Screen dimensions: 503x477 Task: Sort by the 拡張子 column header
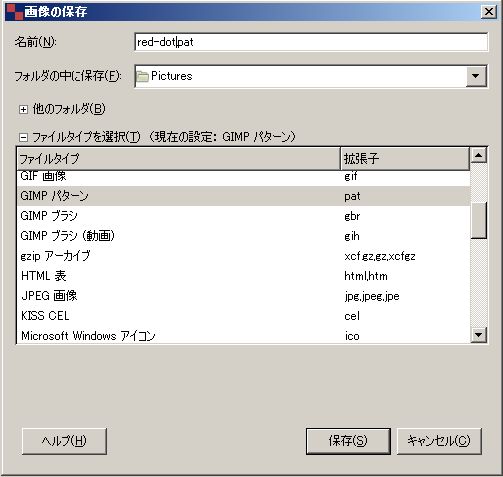tap(405, 159)
